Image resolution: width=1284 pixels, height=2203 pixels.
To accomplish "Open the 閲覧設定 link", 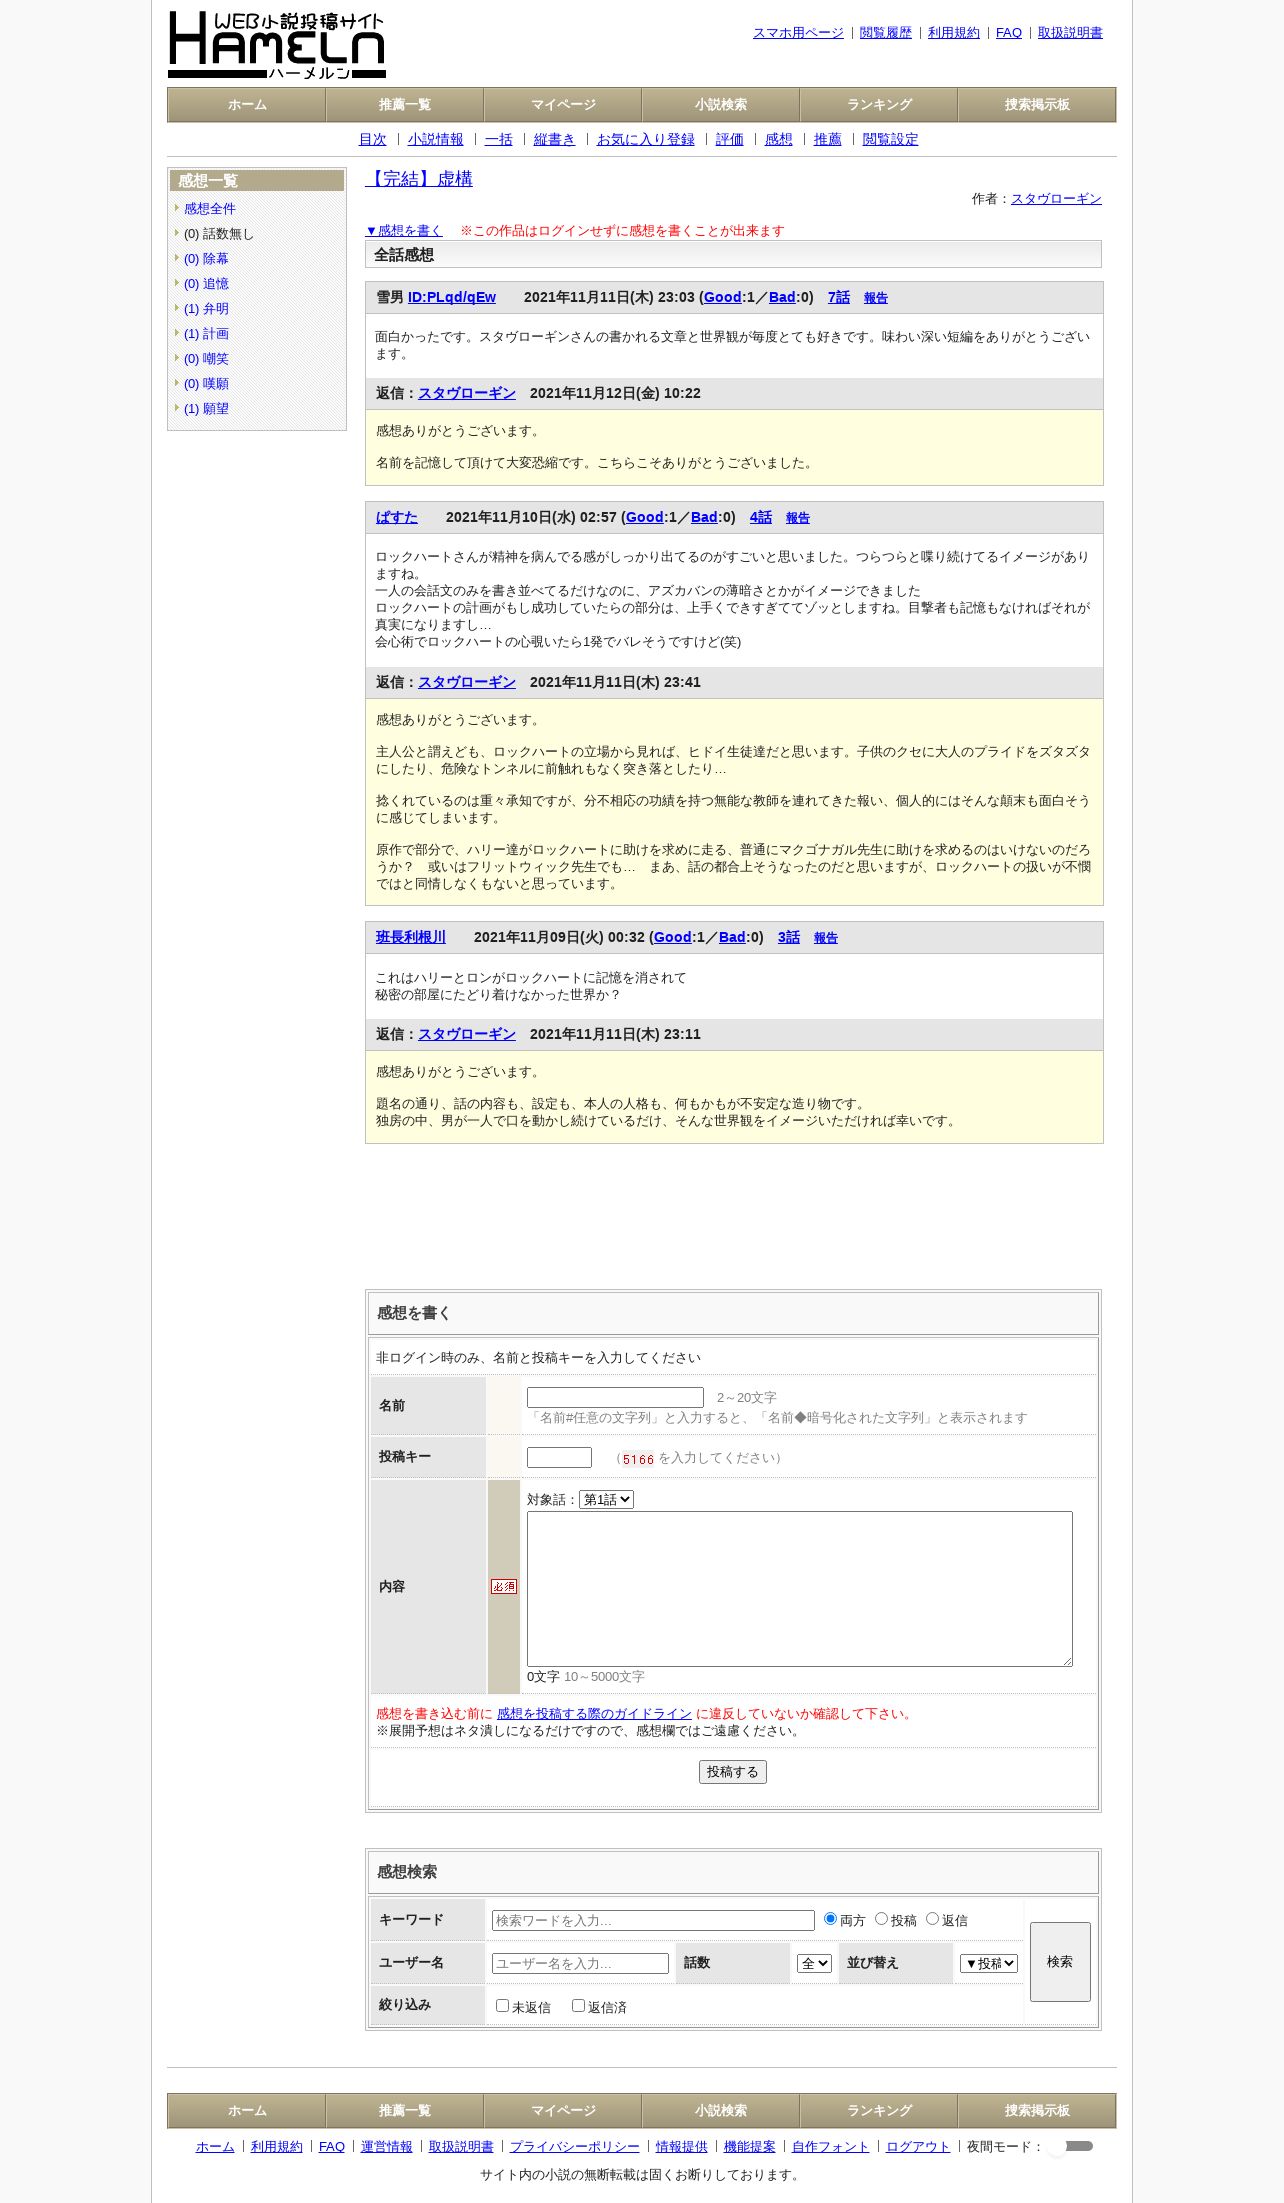I will point(890,140).
